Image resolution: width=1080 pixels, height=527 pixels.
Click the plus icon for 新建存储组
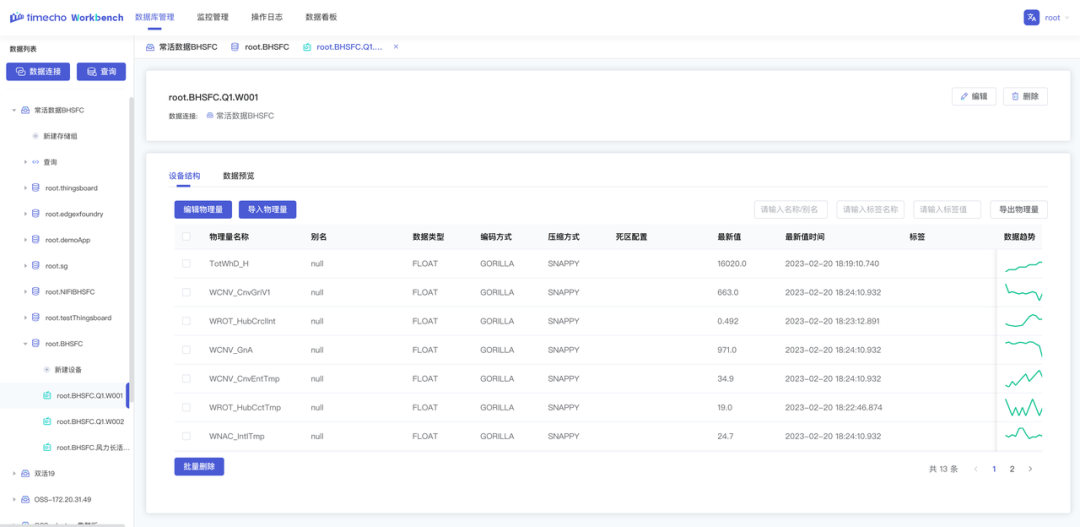[x=36, y=136]
